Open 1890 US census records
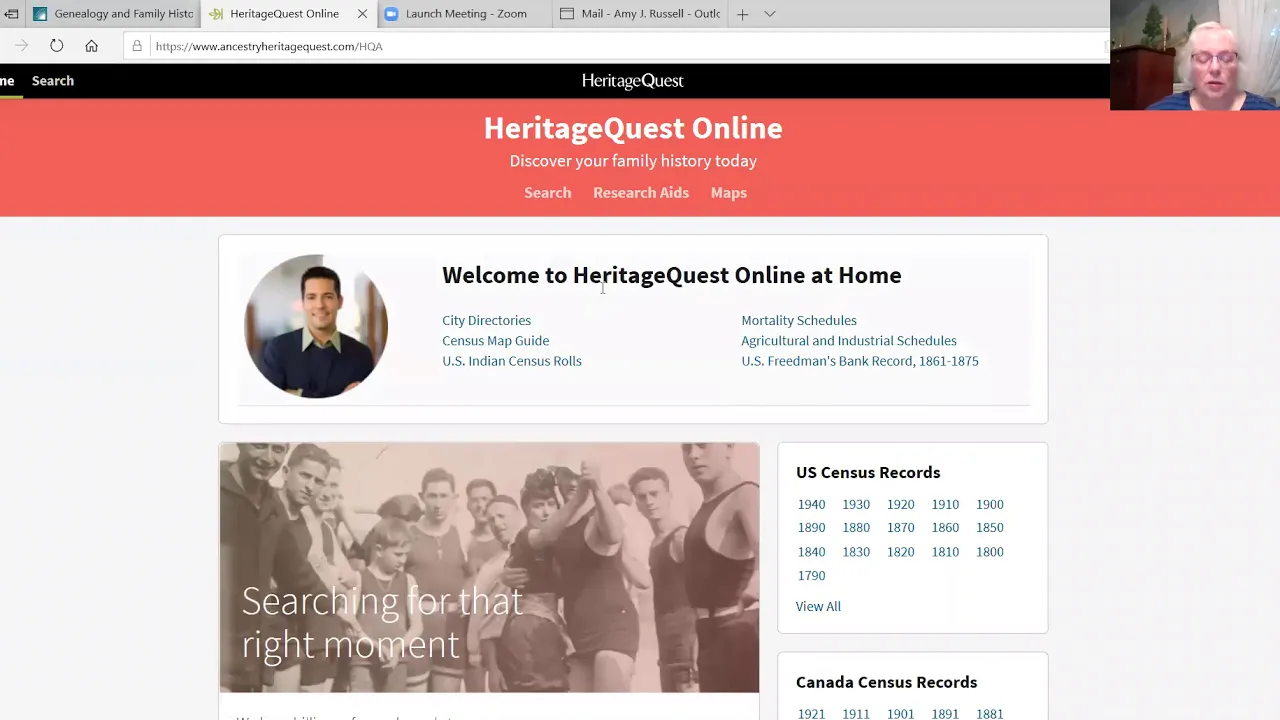Image resolution: width=1280 pixels, height=720 pixels. (812, 528)
